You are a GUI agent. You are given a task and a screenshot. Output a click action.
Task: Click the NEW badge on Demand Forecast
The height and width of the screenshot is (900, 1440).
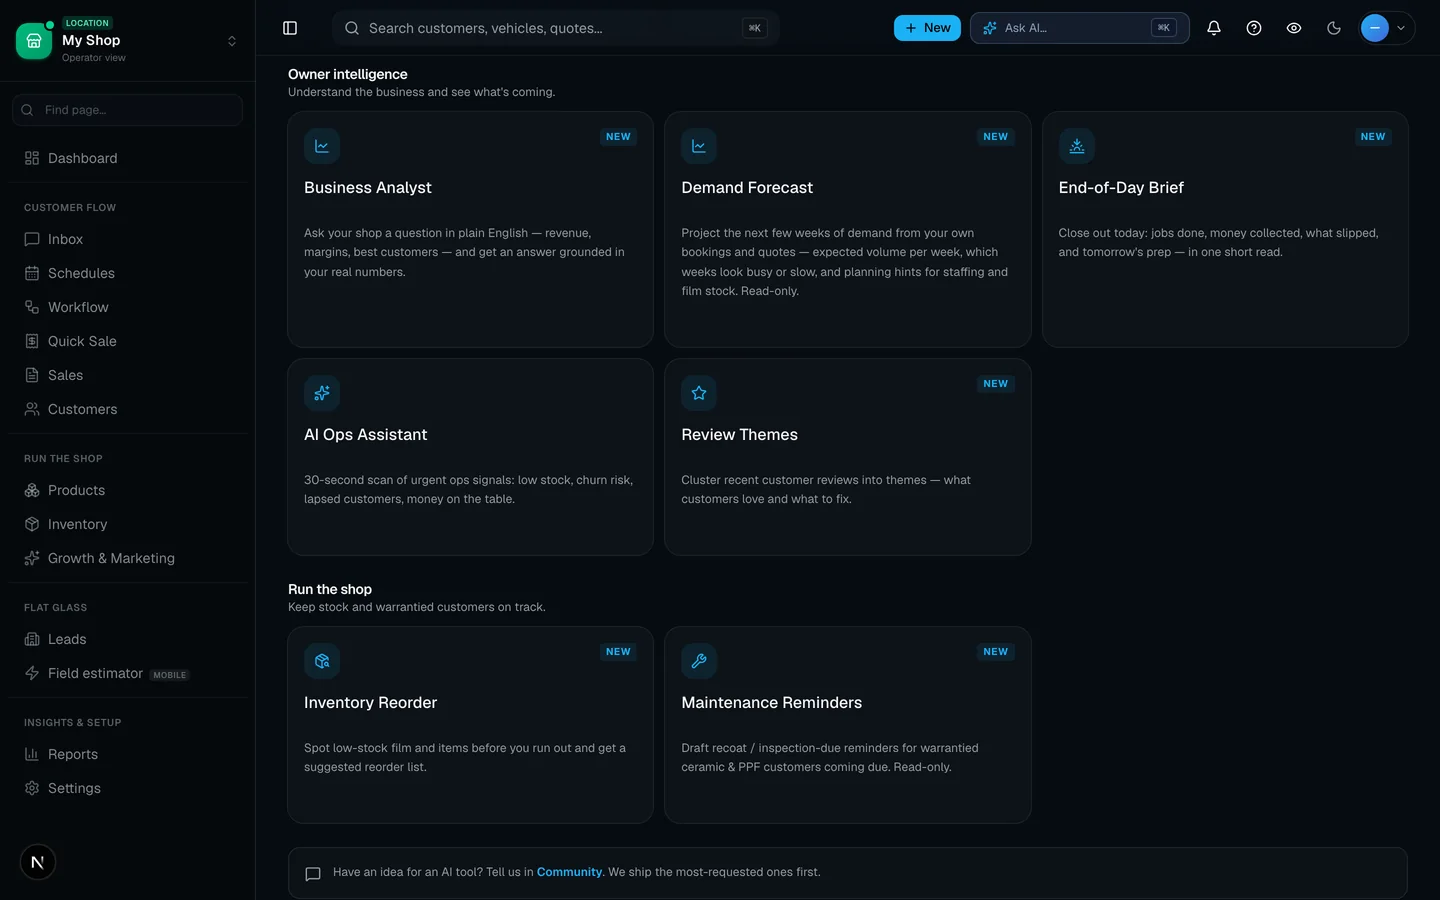(x=995, y=137)
